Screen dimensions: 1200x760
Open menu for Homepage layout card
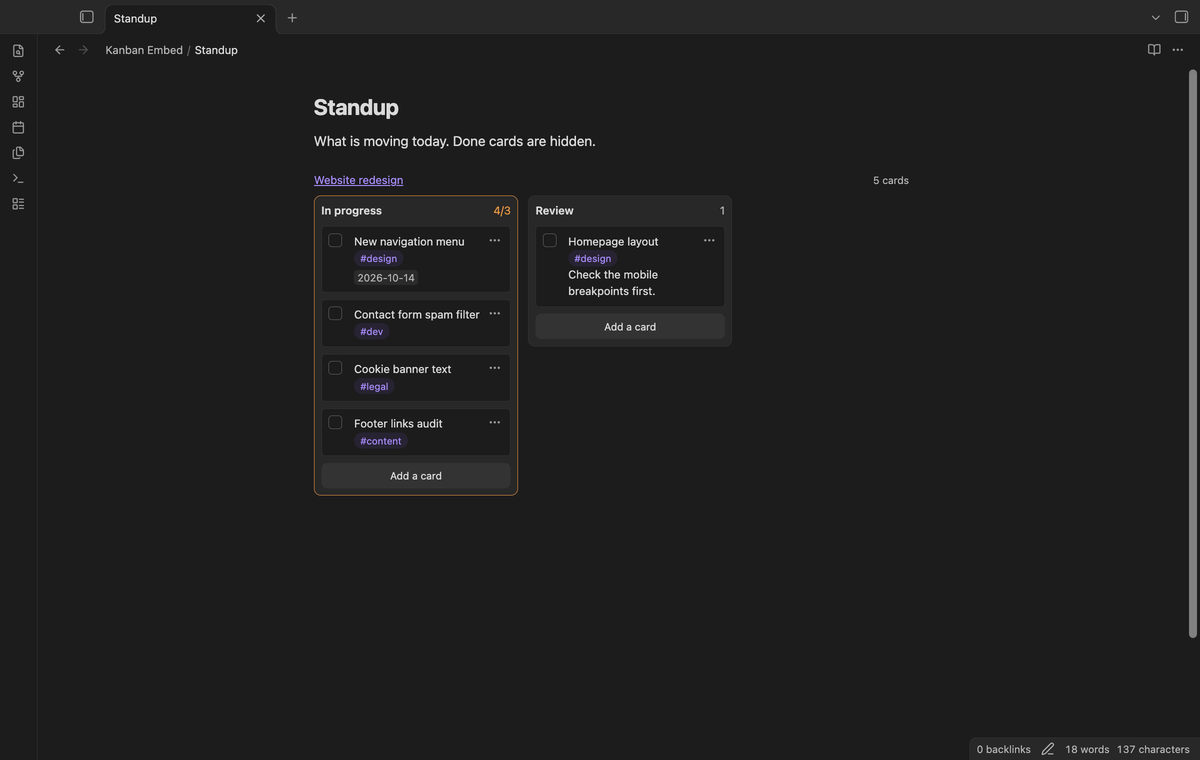pos(709,241)
